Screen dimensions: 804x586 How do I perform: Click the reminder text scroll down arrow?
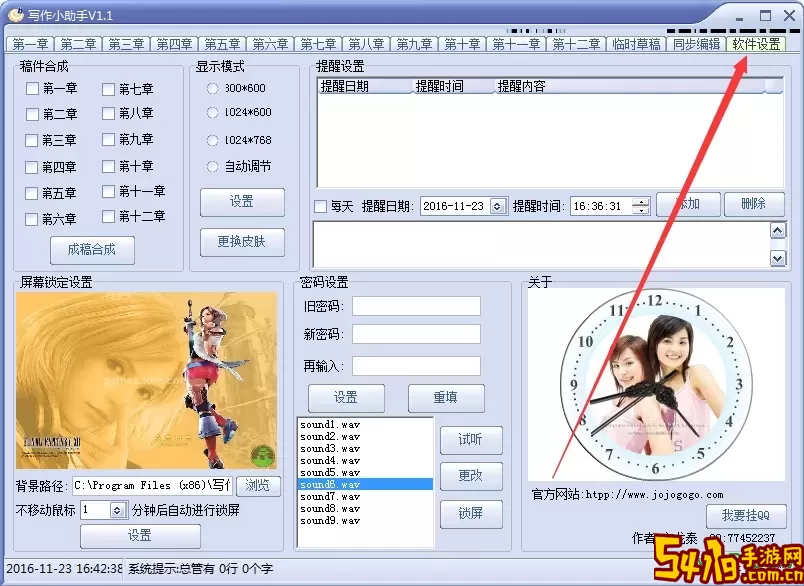(778, 258)
